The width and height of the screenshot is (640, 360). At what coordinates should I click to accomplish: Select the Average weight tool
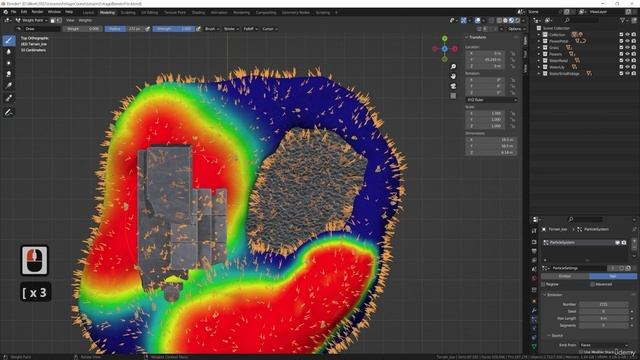click(x=9, y=63)
